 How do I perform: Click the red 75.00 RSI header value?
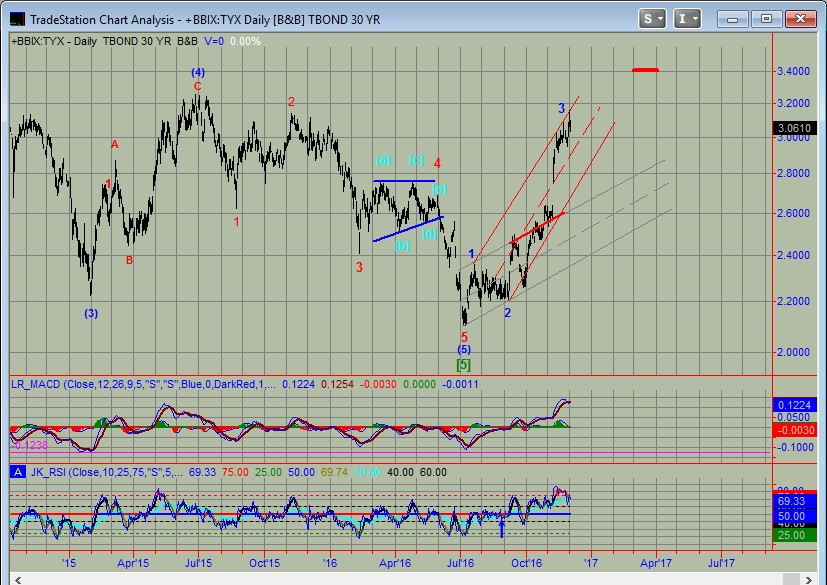click(x=235, y=472)
